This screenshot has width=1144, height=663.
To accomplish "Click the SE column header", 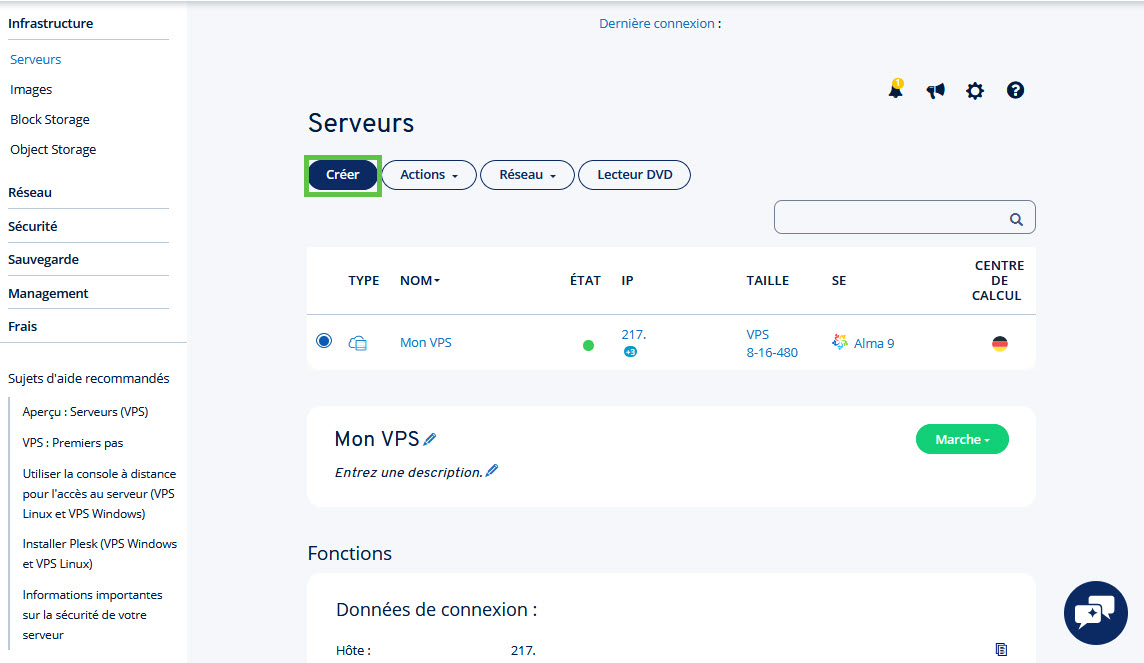I will [x=839, y=281].
